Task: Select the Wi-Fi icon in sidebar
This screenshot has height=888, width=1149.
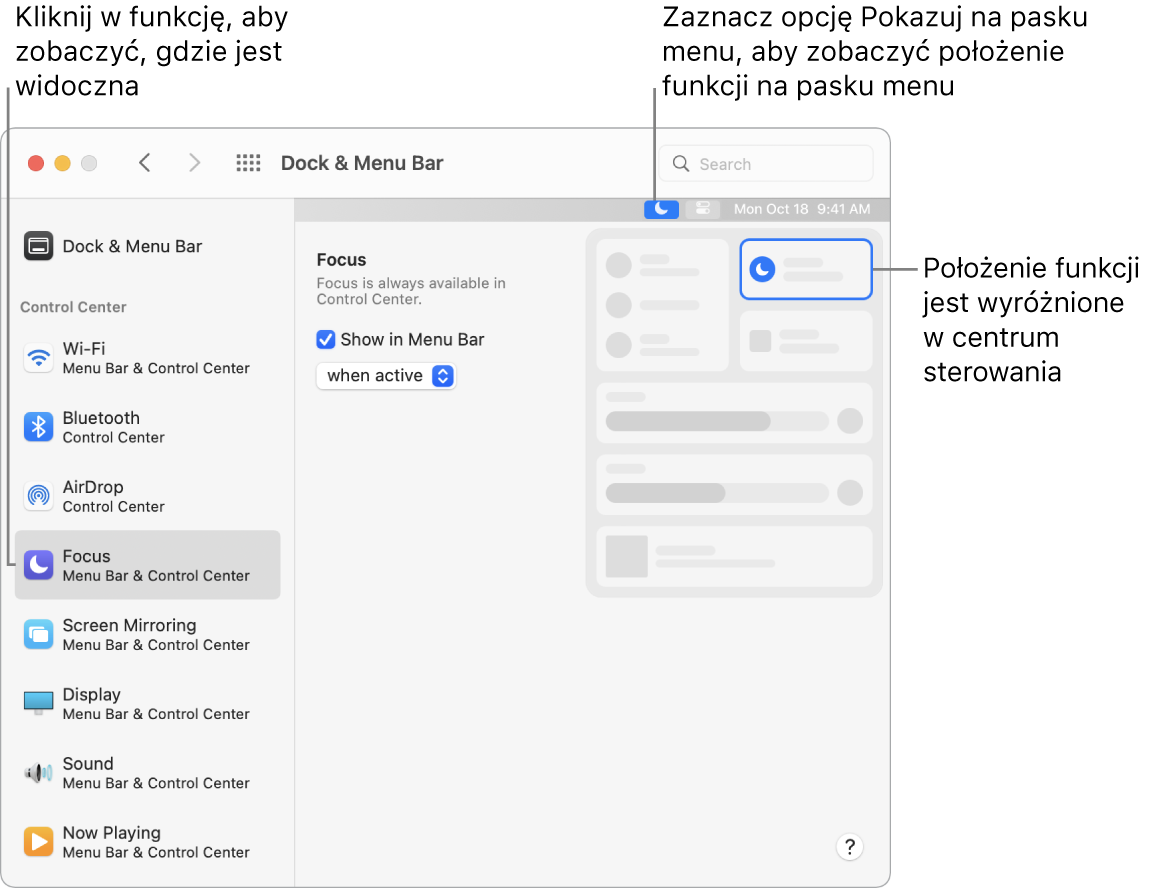Action: click(x=38, y=358)
